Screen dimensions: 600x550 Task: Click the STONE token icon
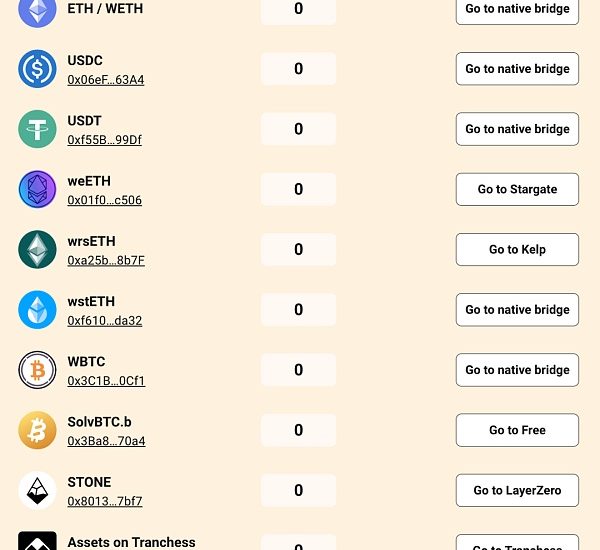38,490
